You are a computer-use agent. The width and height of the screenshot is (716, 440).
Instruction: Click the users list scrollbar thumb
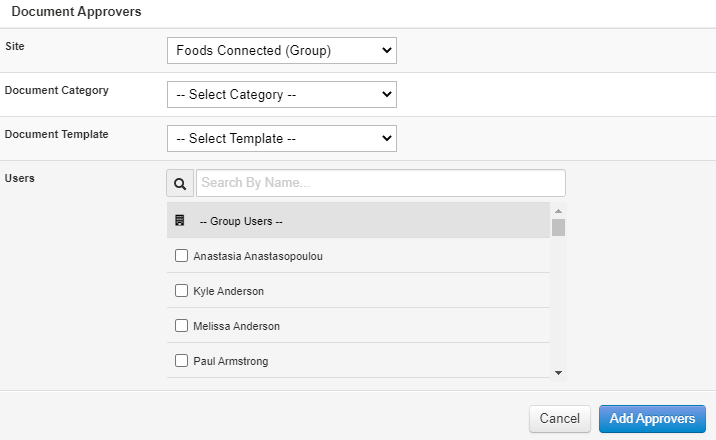pos(558,227)
